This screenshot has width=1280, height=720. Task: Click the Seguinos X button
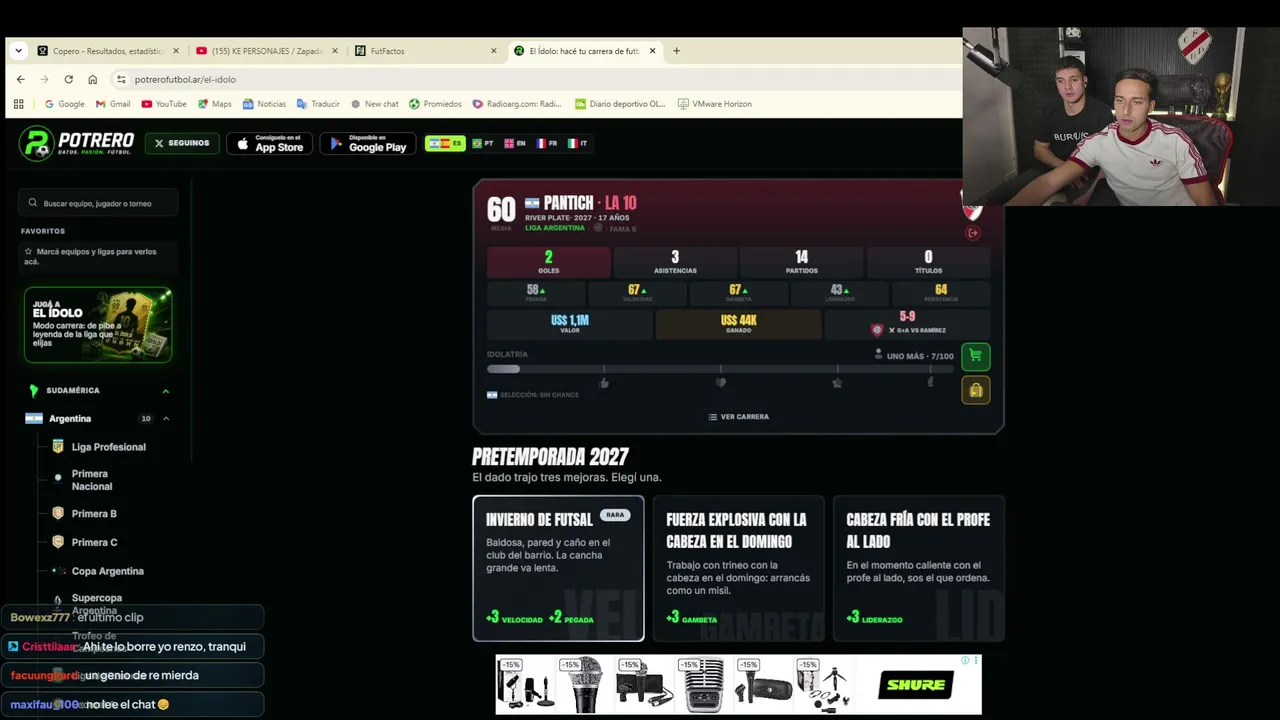tap(182, 143)
